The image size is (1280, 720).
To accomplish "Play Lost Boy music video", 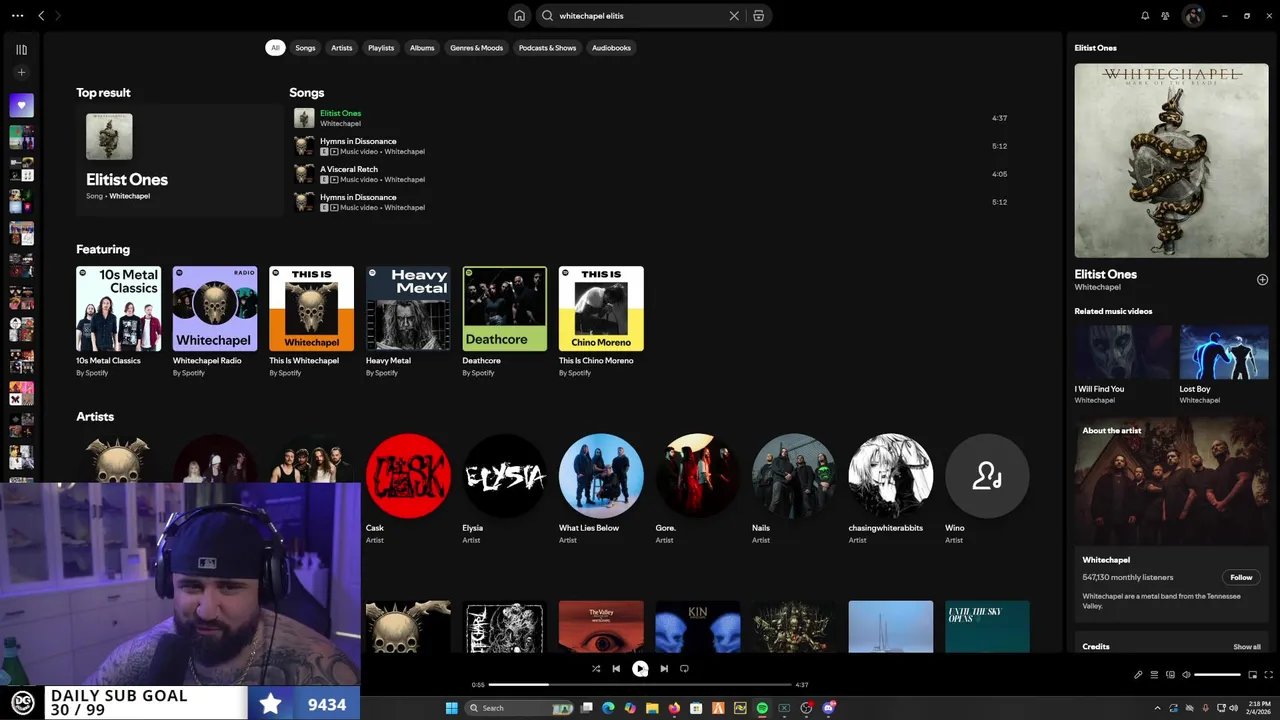I will point(1224,352).
